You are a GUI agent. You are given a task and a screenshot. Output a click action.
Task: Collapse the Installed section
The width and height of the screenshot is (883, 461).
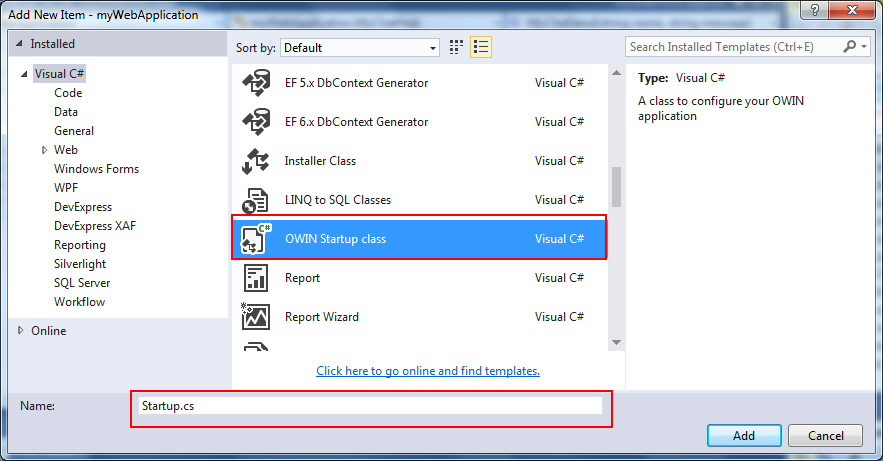[x=20, y=43]
